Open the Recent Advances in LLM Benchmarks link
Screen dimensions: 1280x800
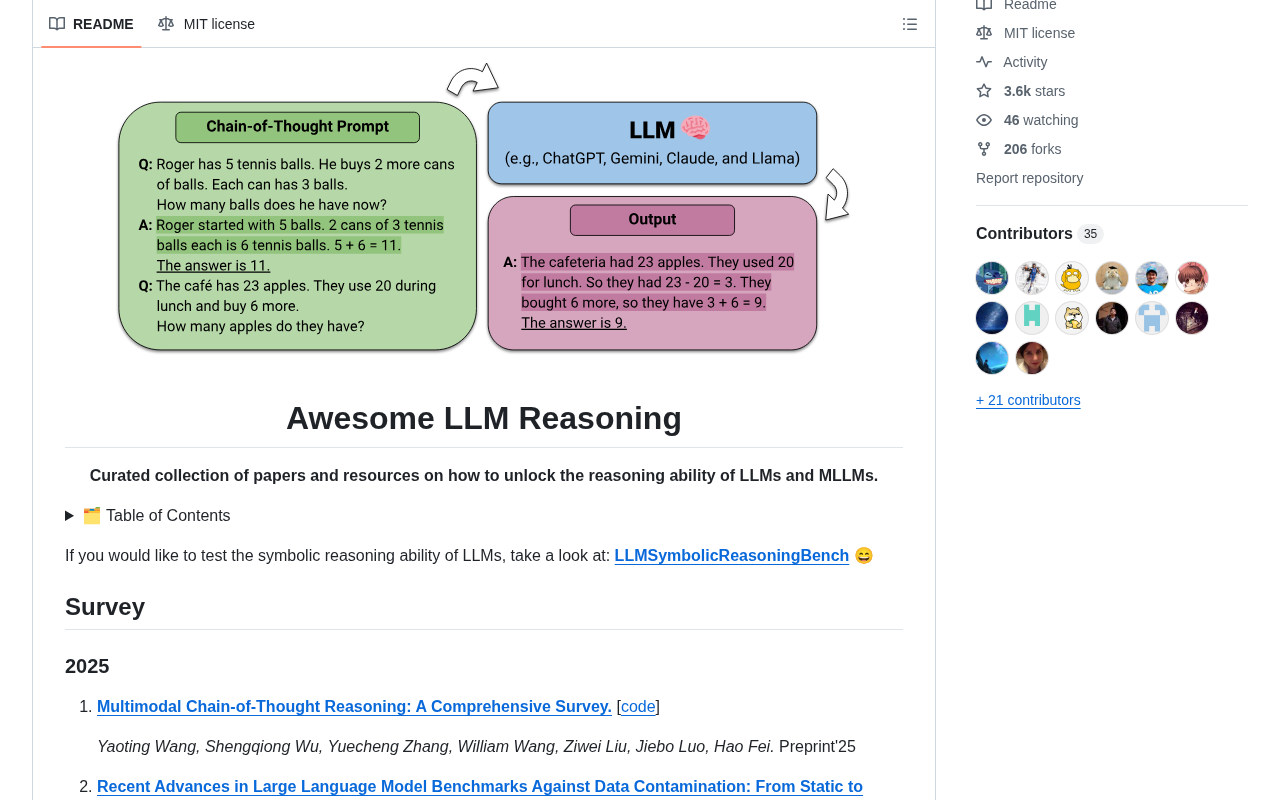point(480,787)
